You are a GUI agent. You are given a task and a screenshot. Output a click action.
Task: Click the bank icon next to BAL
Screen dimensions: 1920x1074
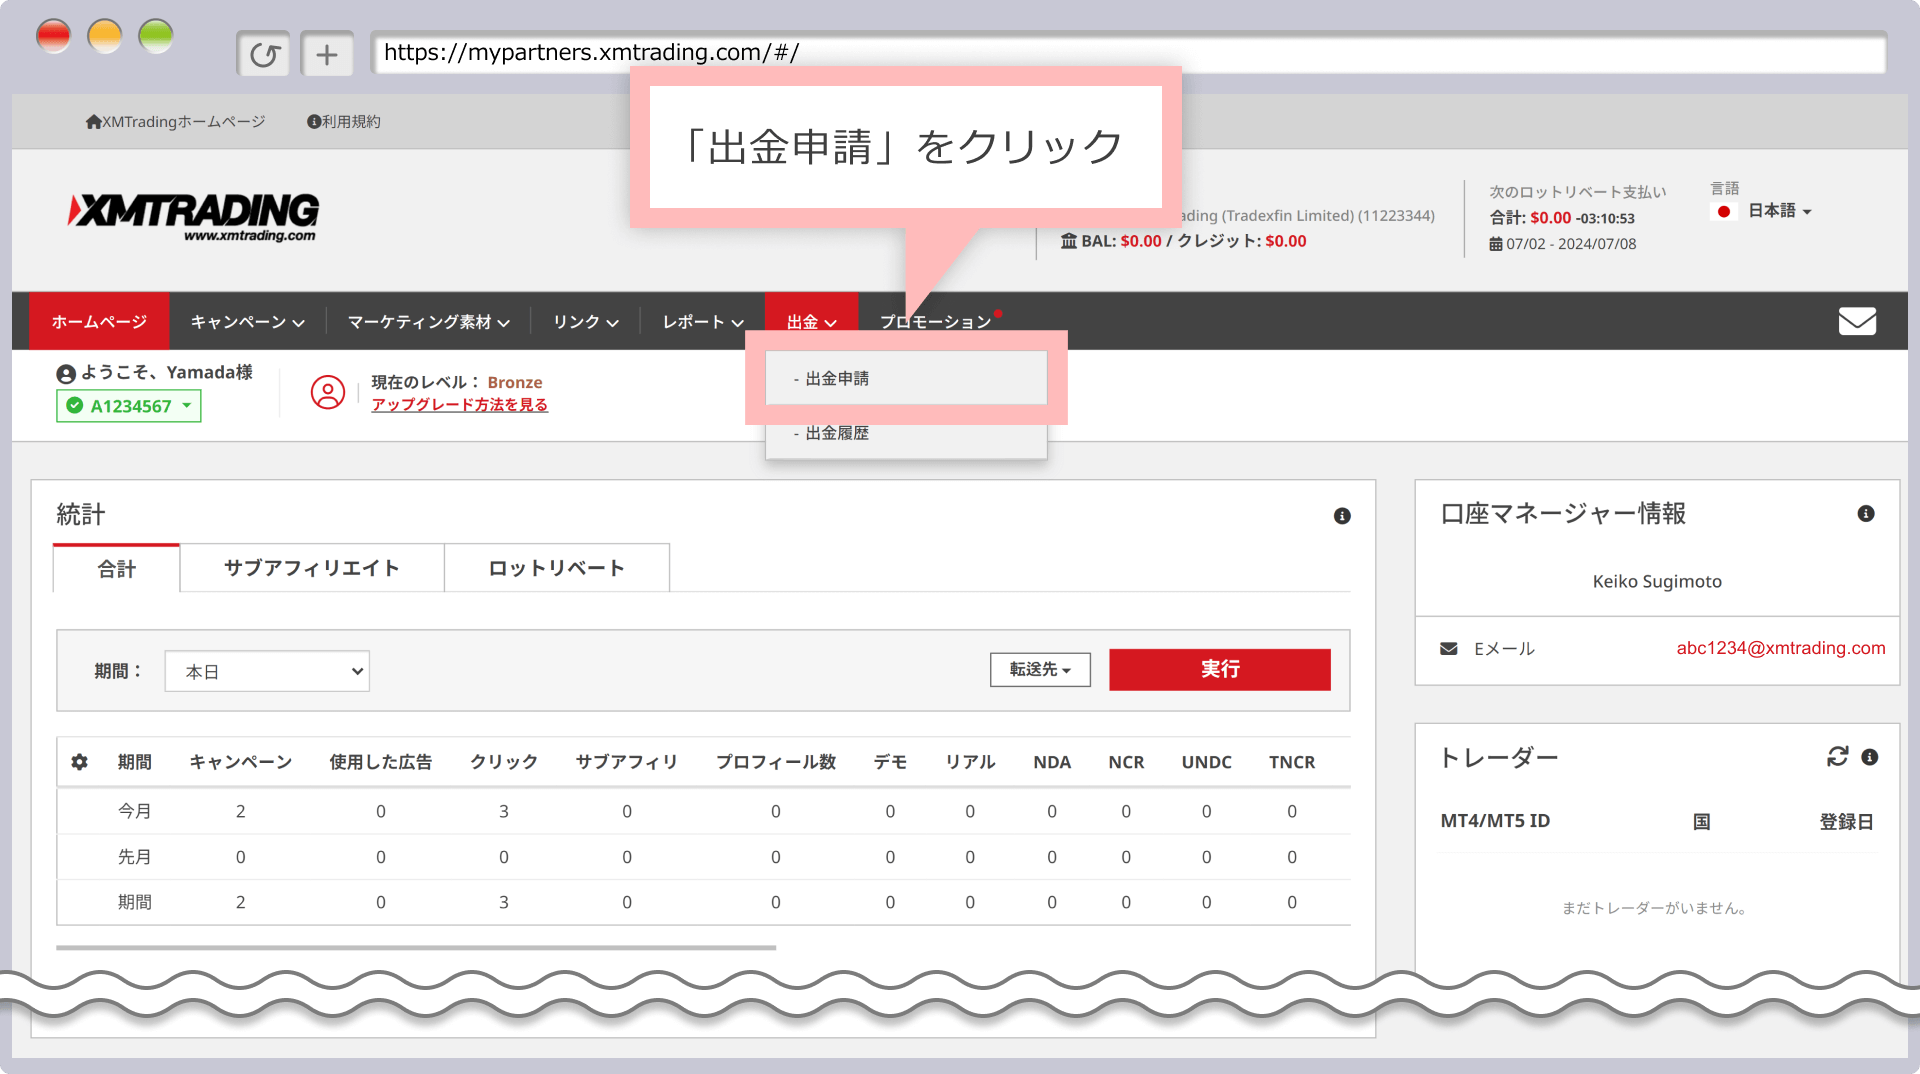point(1069,241)
